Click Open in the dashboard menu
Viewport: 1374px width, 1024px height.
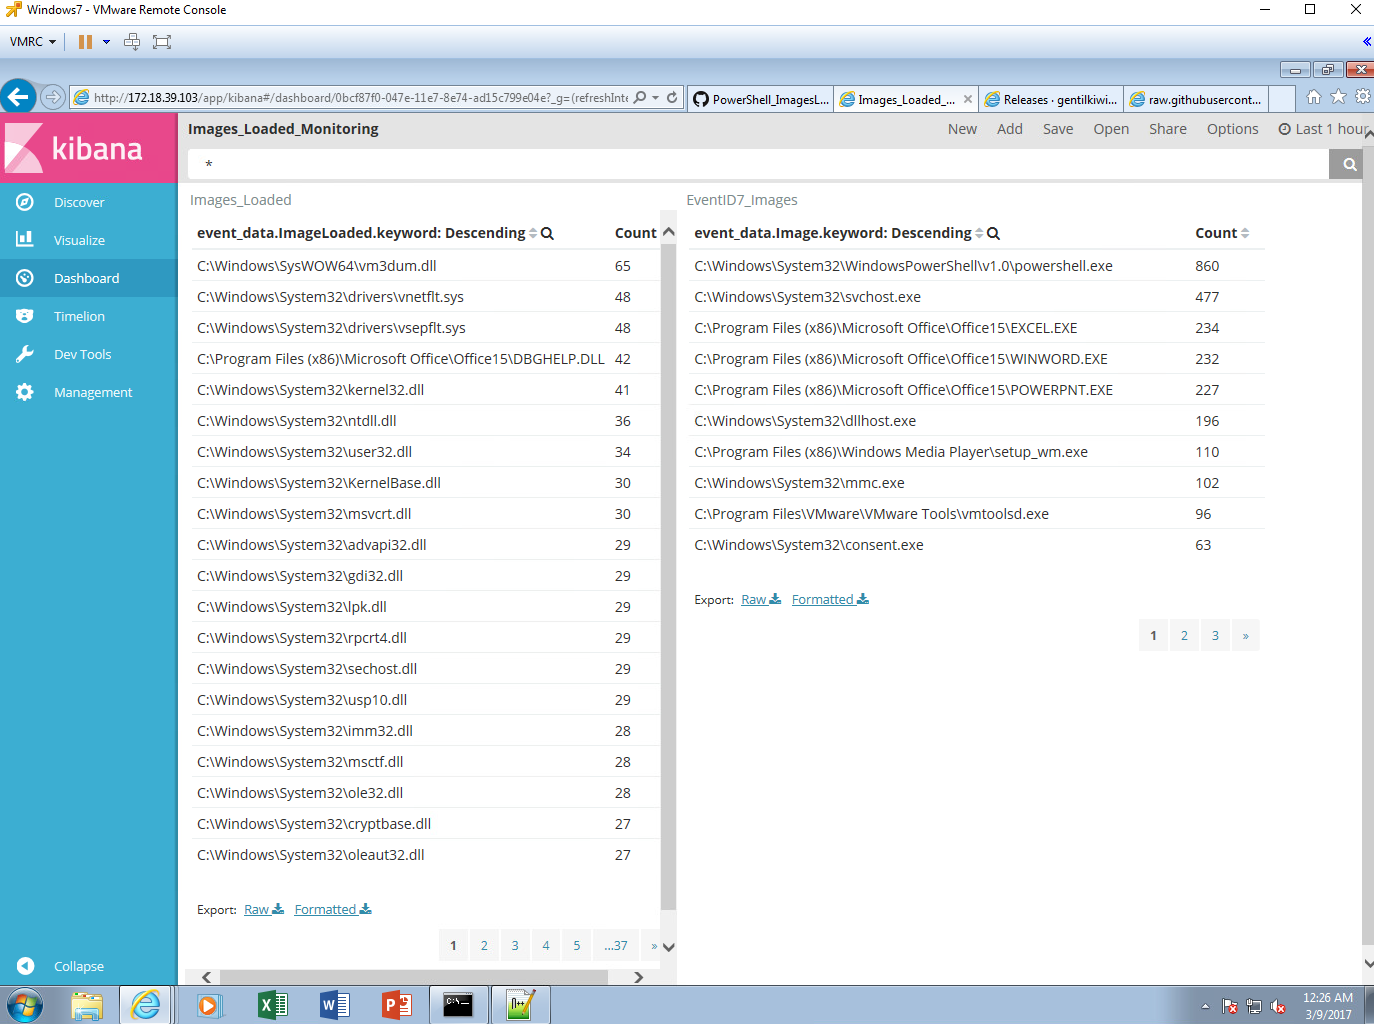(x=1111, y=129)
